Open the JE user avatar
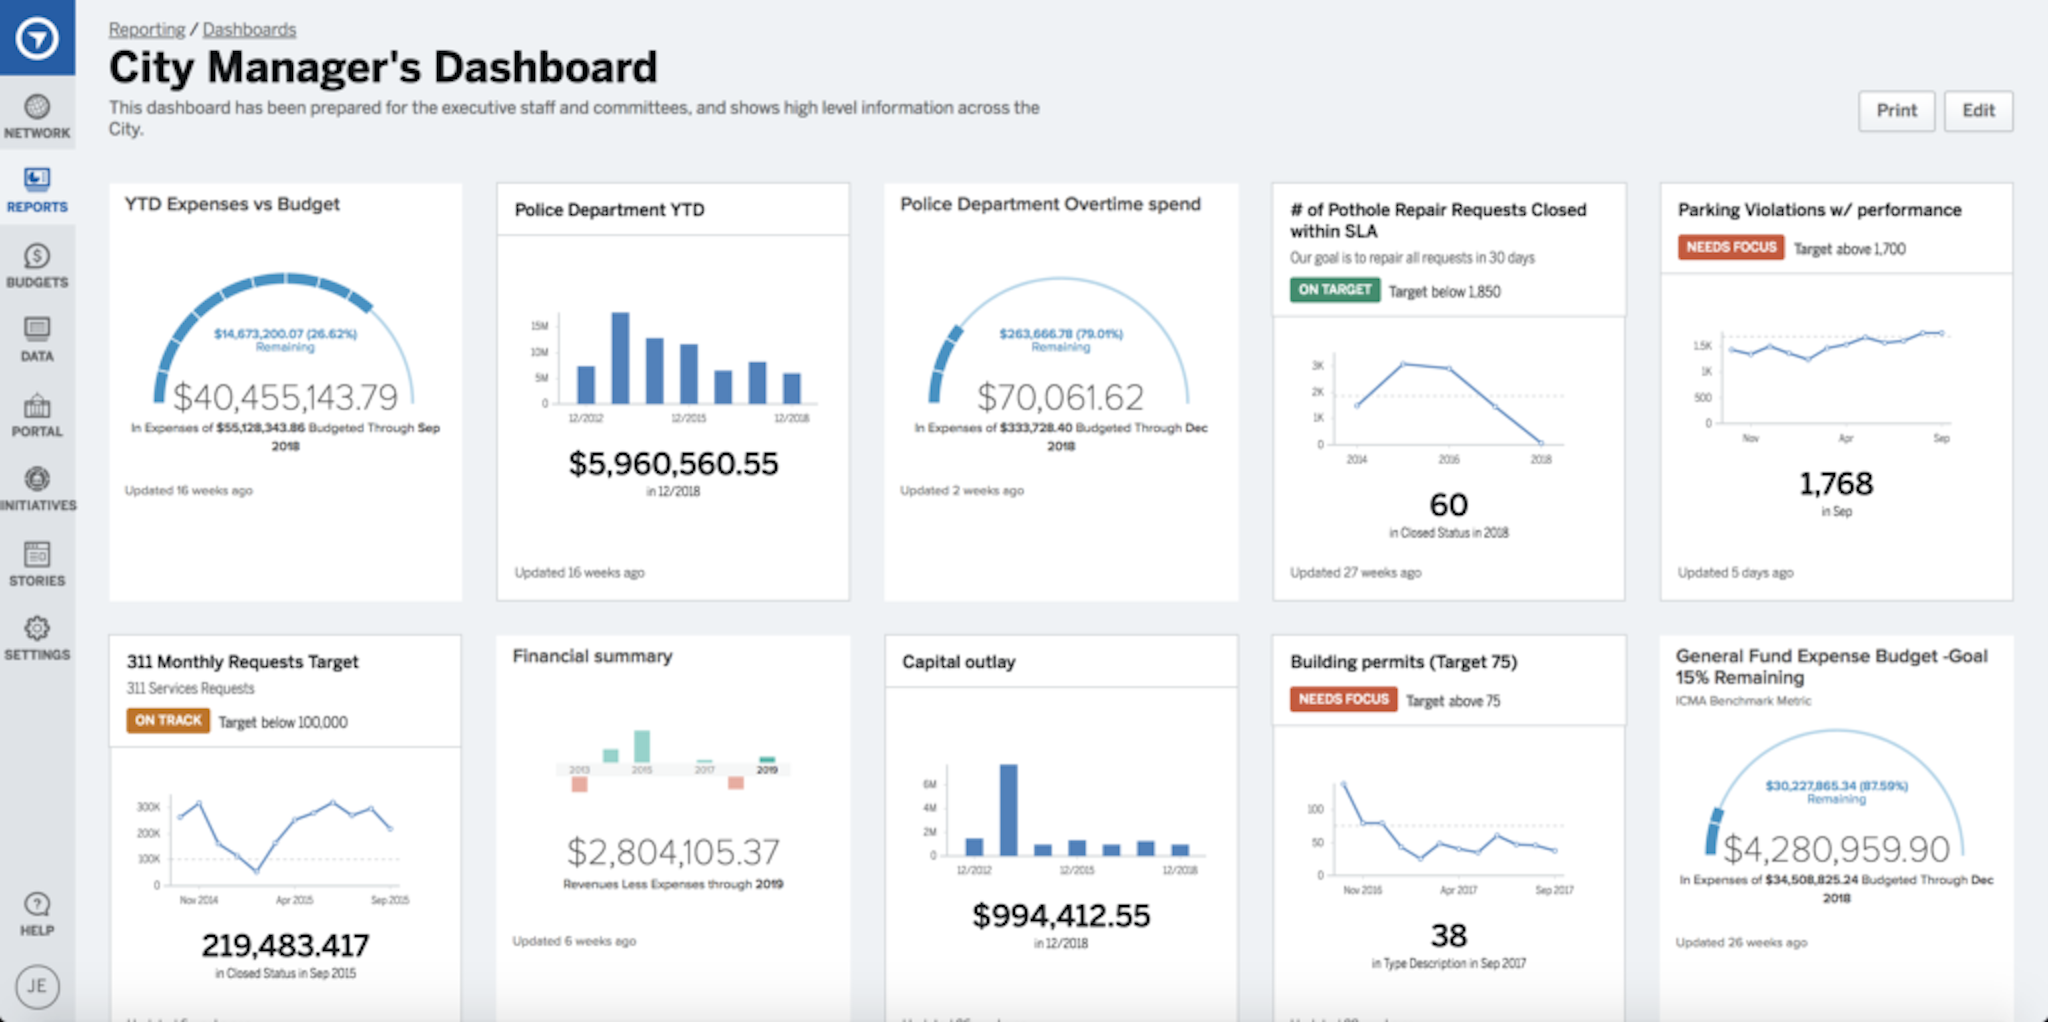 pyautogui.click(x=37, y=986)
